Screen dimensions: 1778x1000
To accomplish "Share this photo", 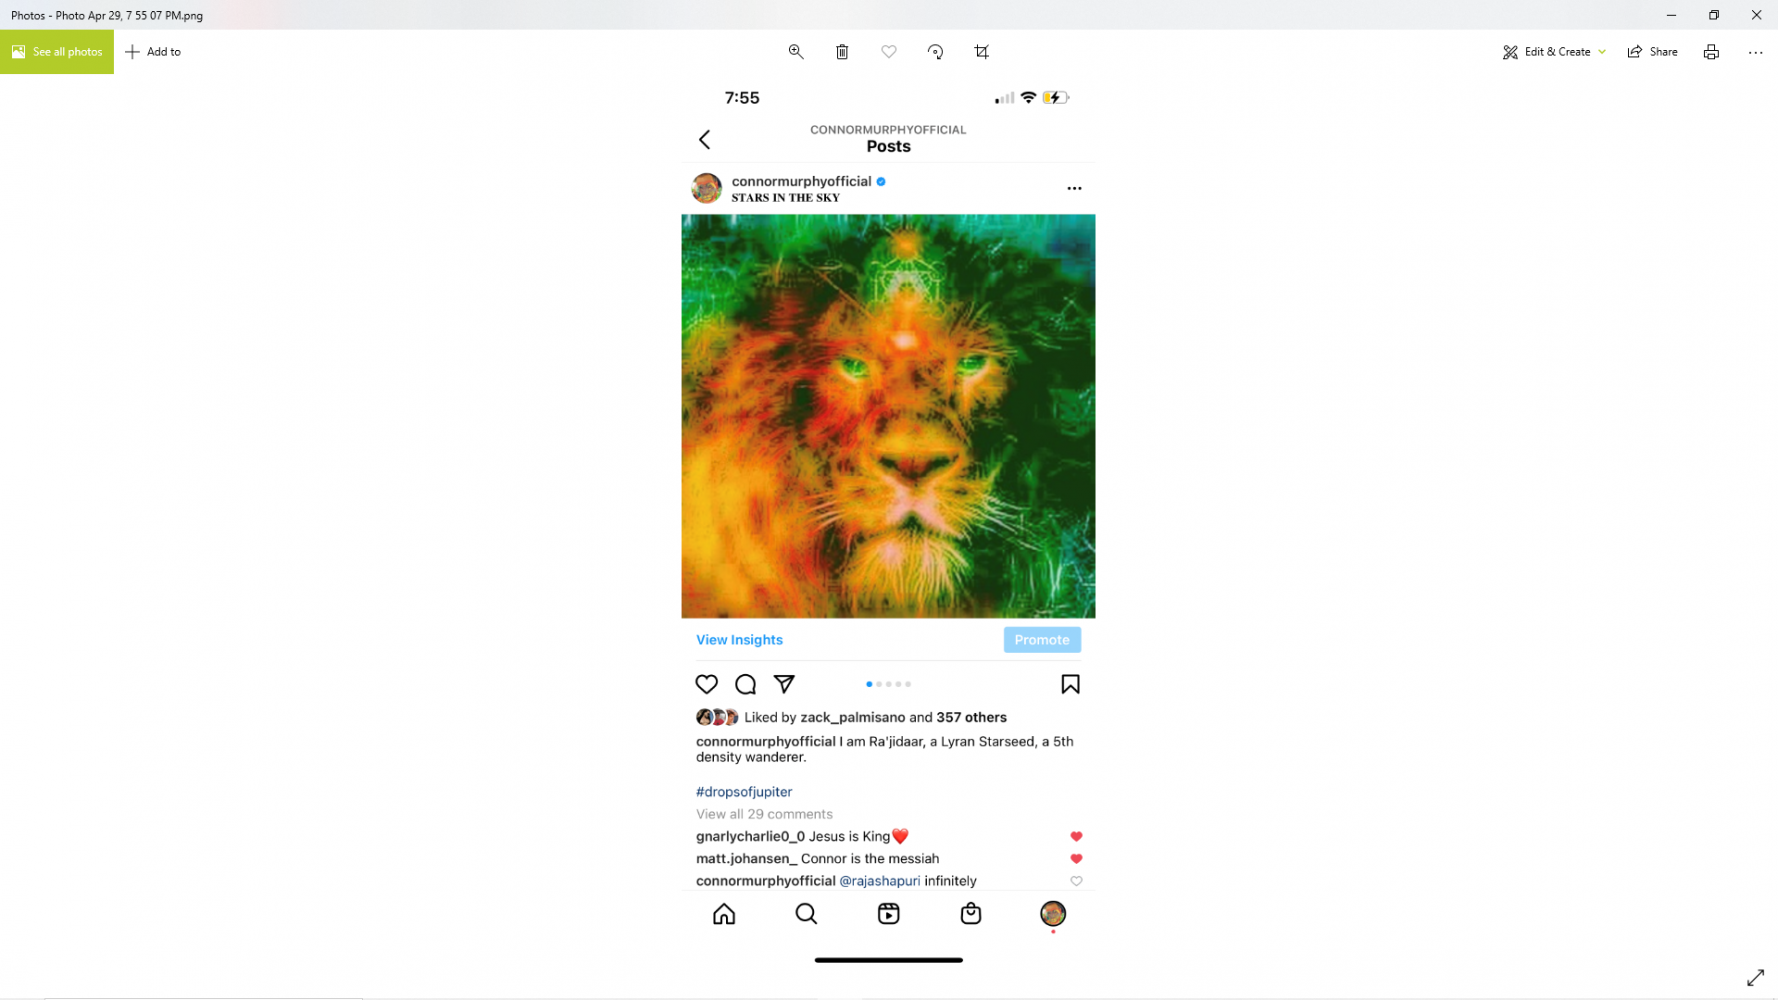I will [1652, 52].
